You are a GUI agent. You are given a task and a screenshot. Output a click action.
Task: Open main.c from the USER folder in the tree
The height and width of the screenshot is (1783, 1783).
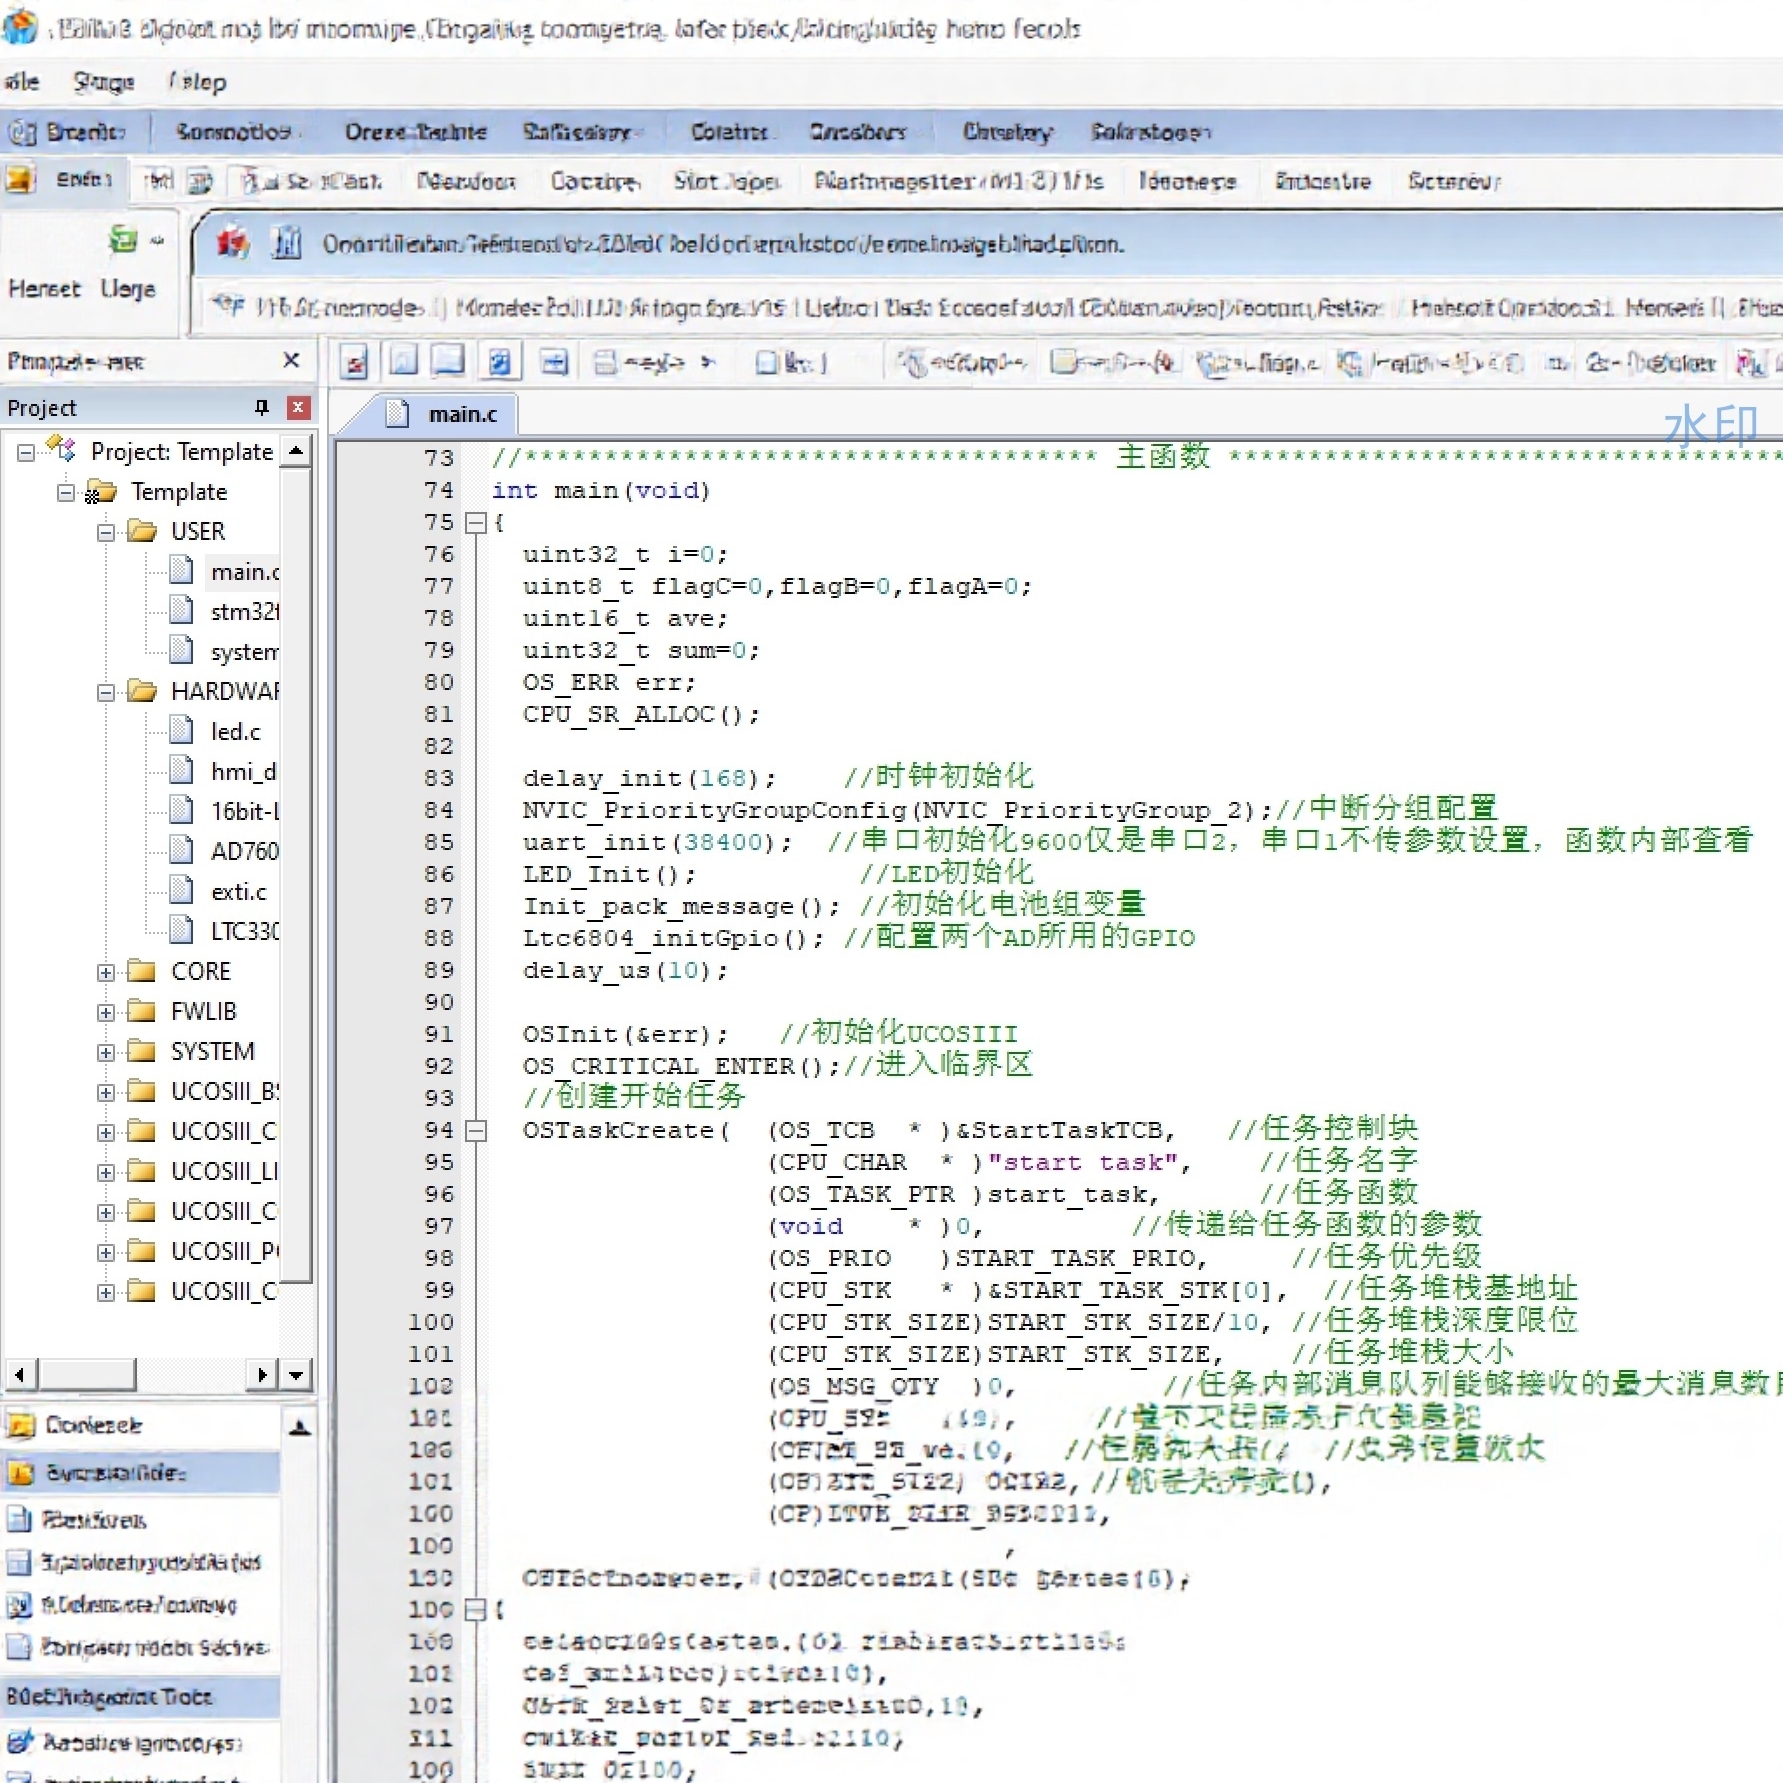pos(243,571)
